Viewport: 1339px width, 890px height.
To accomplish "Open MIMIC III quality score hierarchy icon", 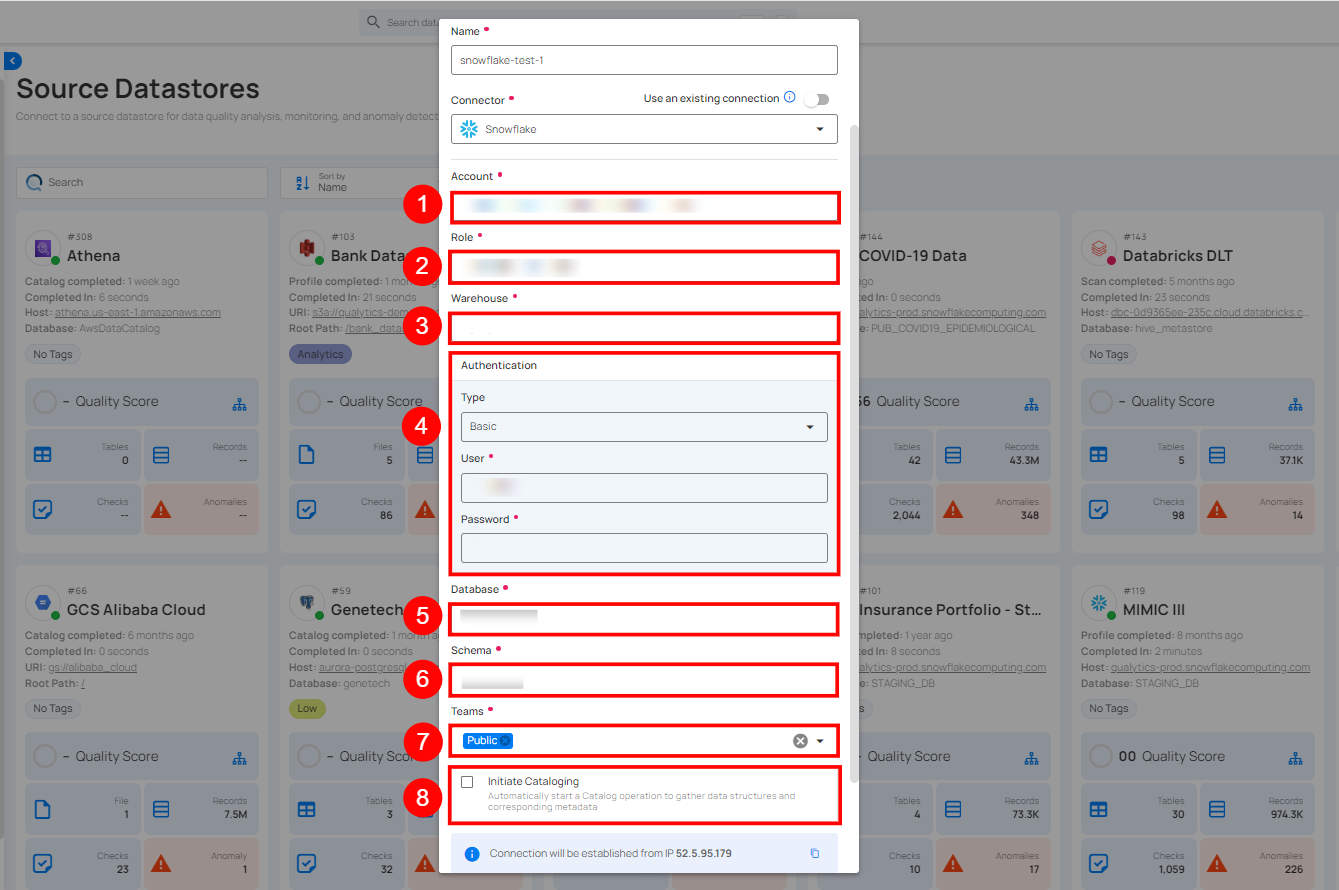I will coord(1295,759).
